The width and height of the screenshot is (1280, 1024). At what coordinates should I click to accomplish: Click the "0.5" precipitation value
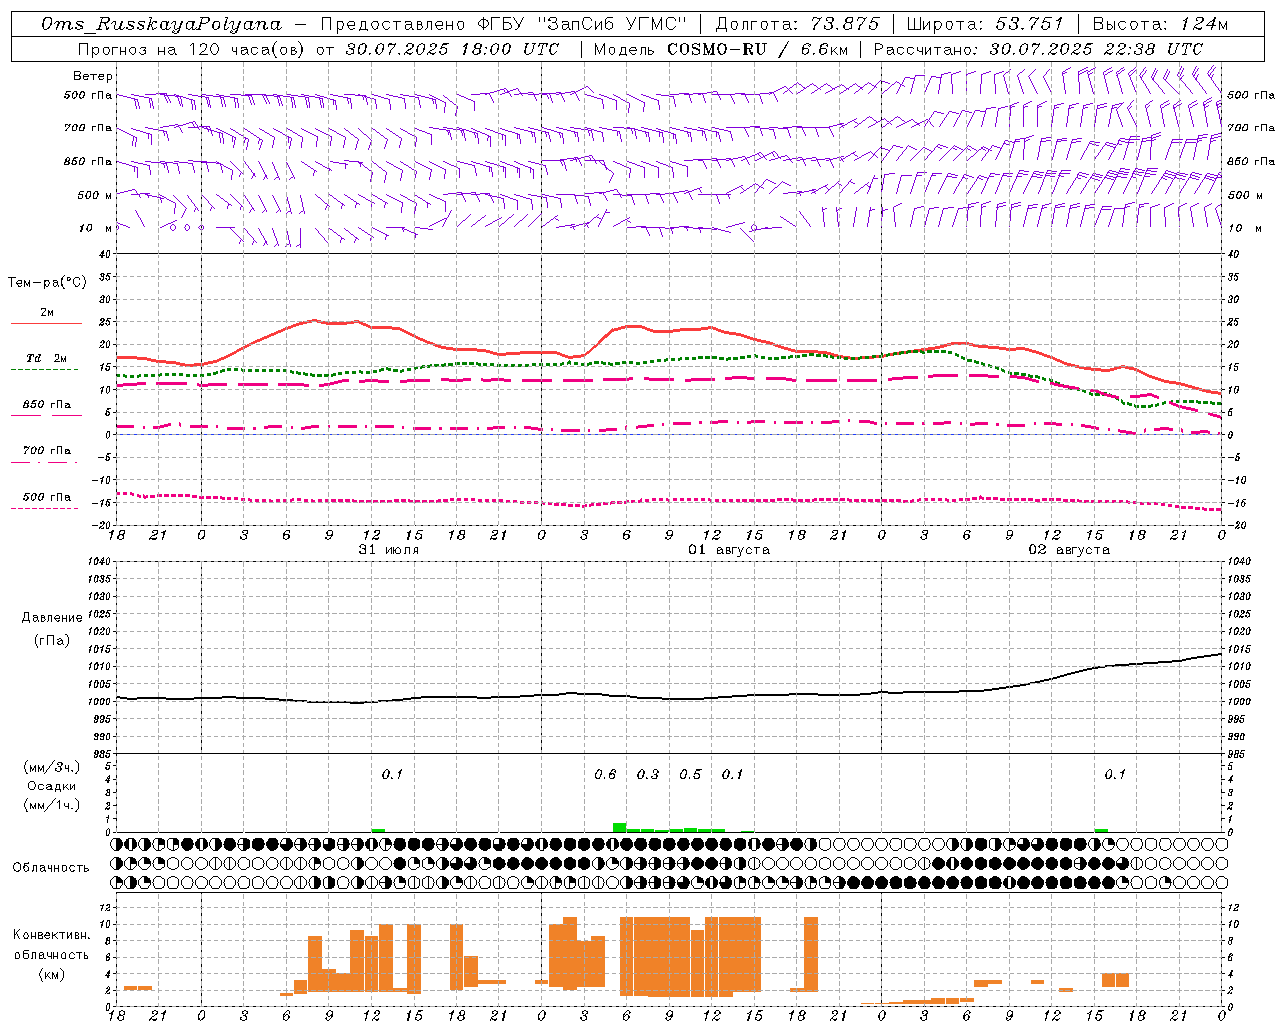coord(690,774)
